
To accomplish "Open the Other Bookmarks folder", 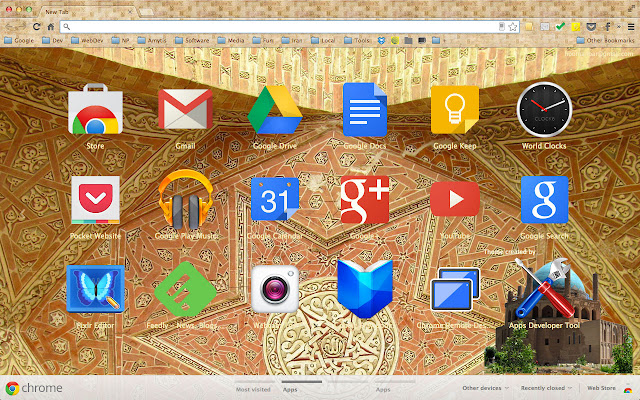I will point(605,40).
